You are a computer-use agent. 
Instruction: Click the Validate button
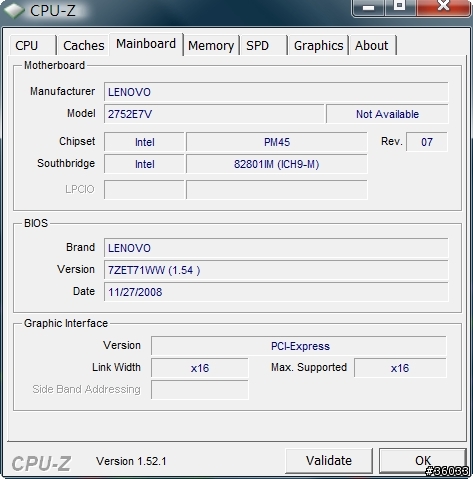point(329,461)
